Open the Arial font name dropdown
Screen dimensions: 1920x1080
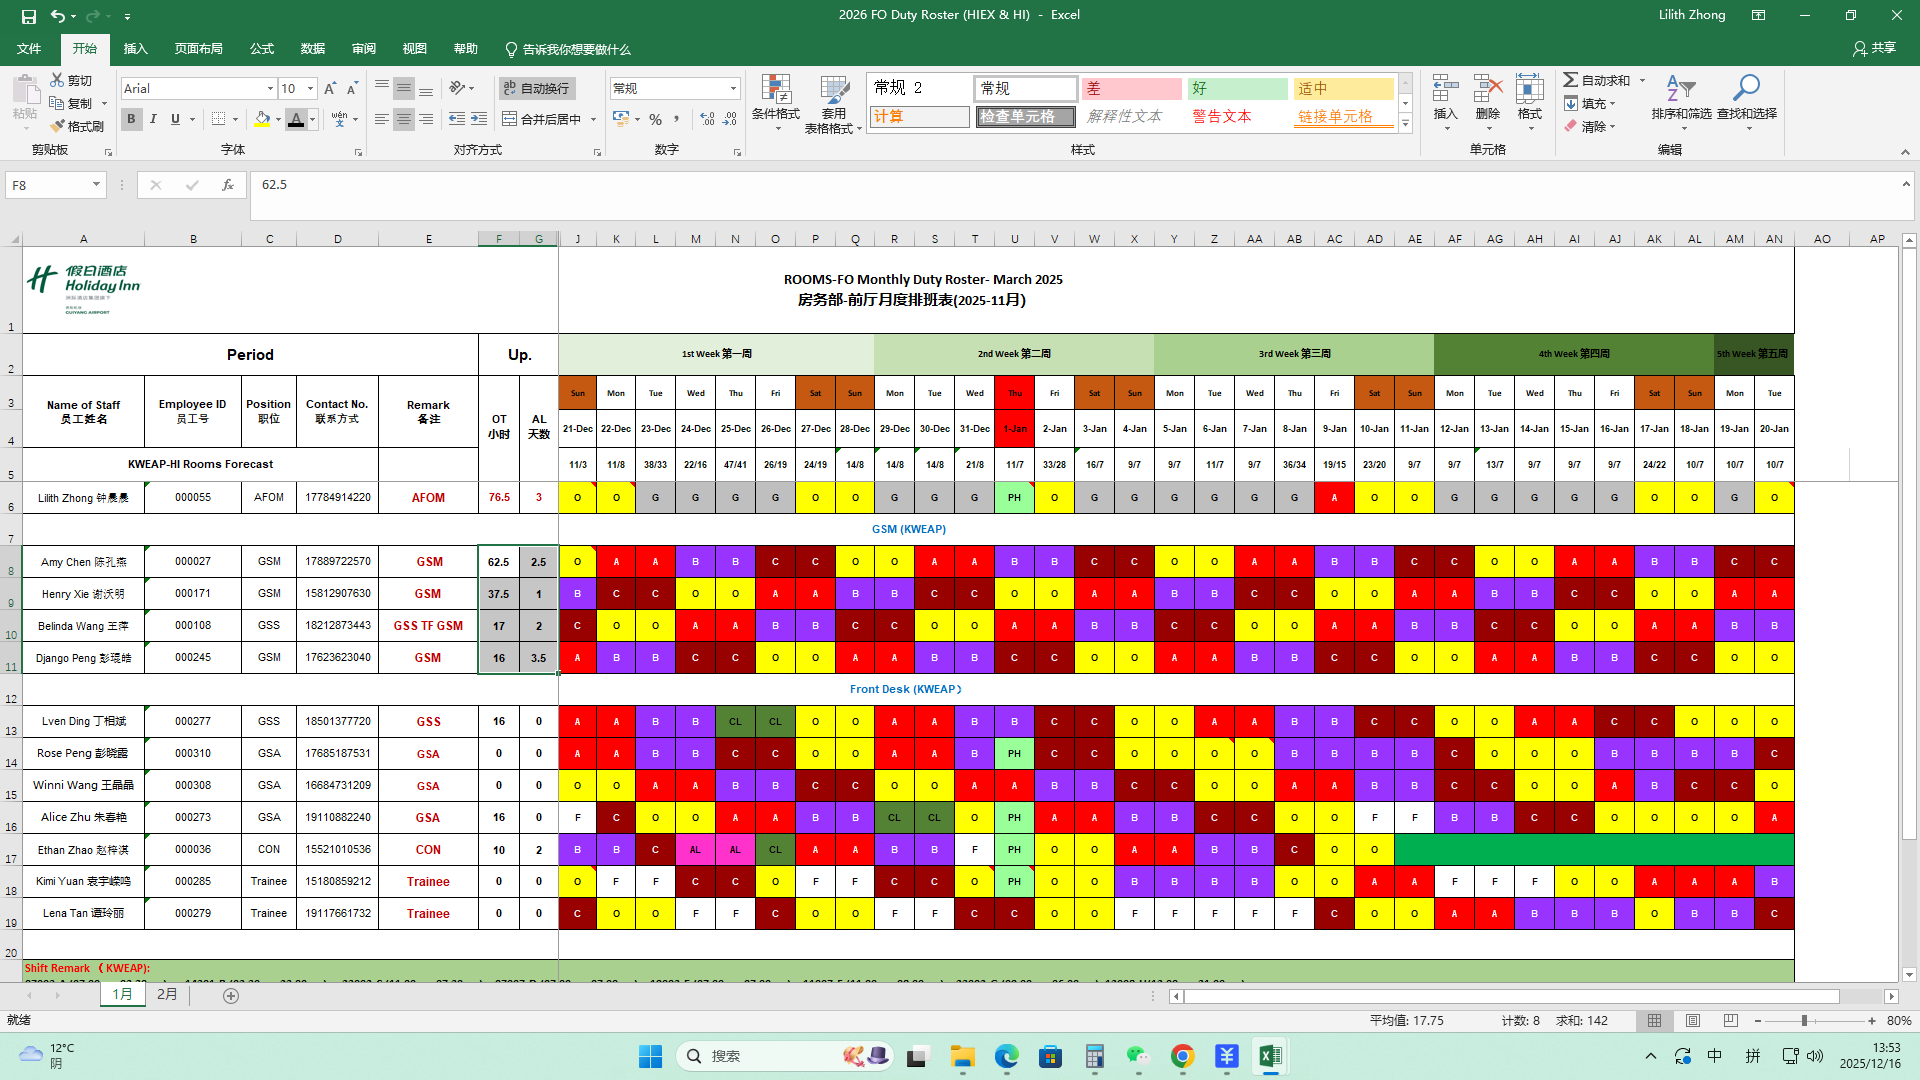click(270, 89)
